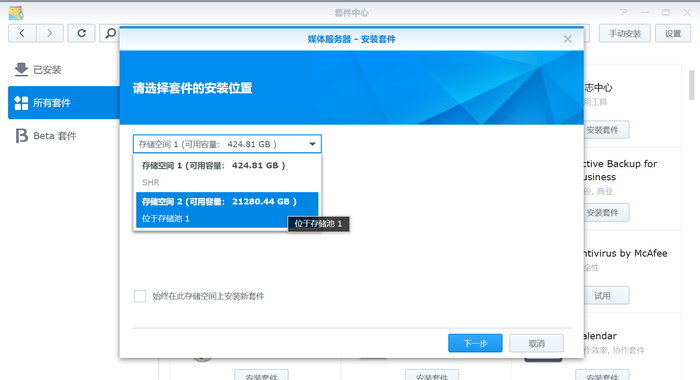Viewport: 700px width, 380px height.
Task: Enable 始终在此存储空间上安装新套件 checkbox
Action: tap(140, 296)
